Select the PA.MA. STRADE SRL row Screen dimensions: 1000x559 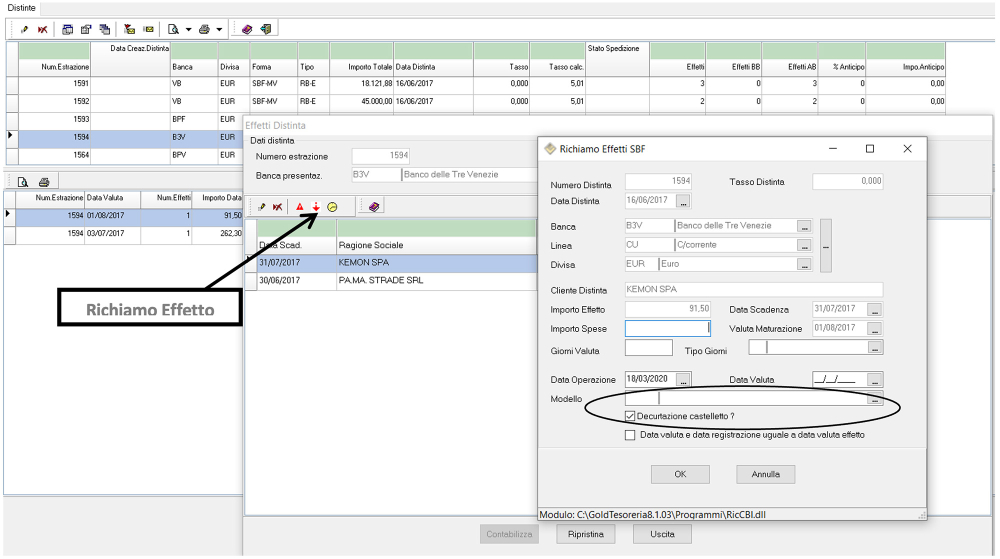pyautogui.click(x=380, y=281)
